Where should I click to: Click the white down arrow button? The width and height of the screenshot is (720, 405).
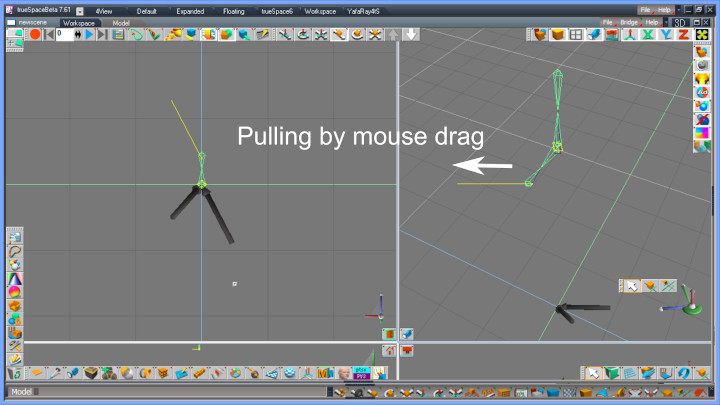tap(411, 34)
